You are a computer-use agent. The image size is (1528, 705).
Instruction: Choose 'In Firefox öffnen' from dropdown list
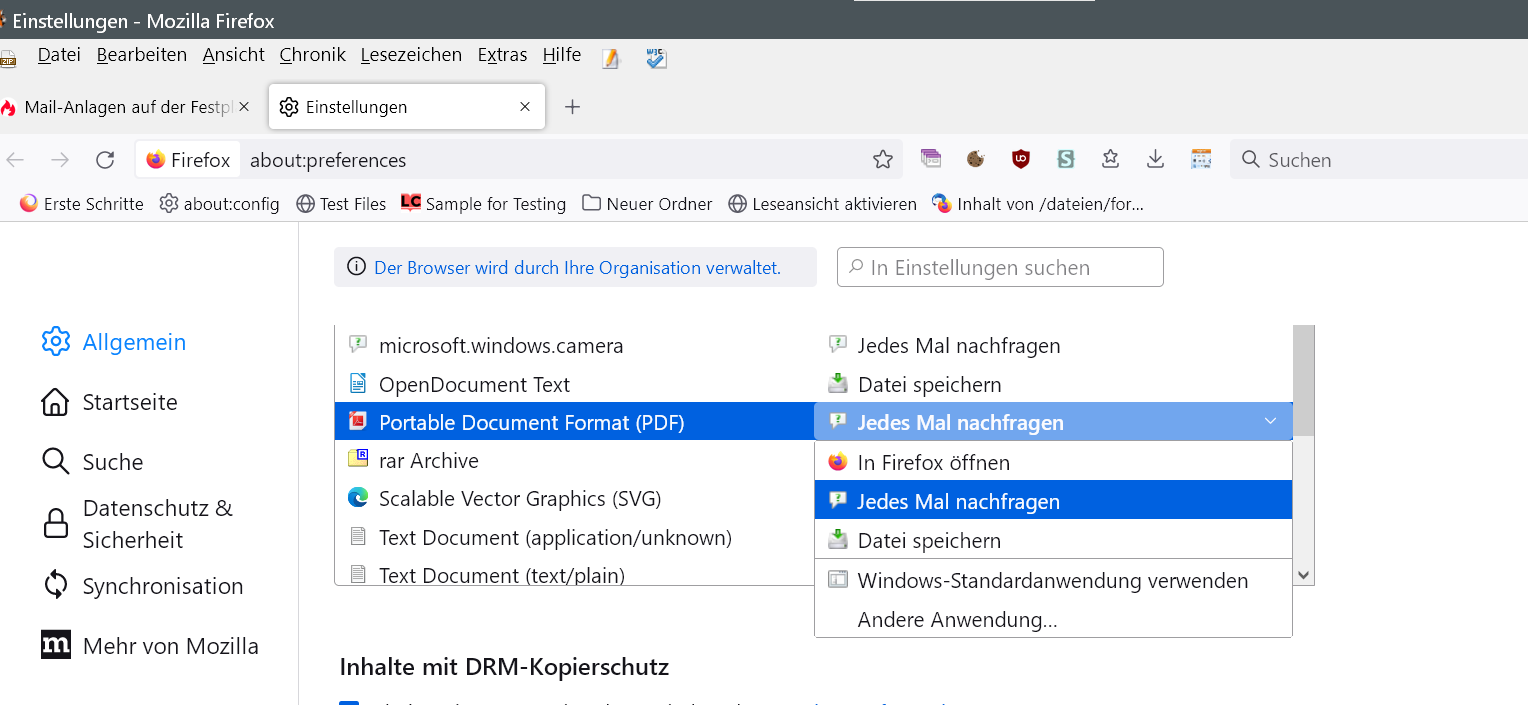click(x=933, y=463)
